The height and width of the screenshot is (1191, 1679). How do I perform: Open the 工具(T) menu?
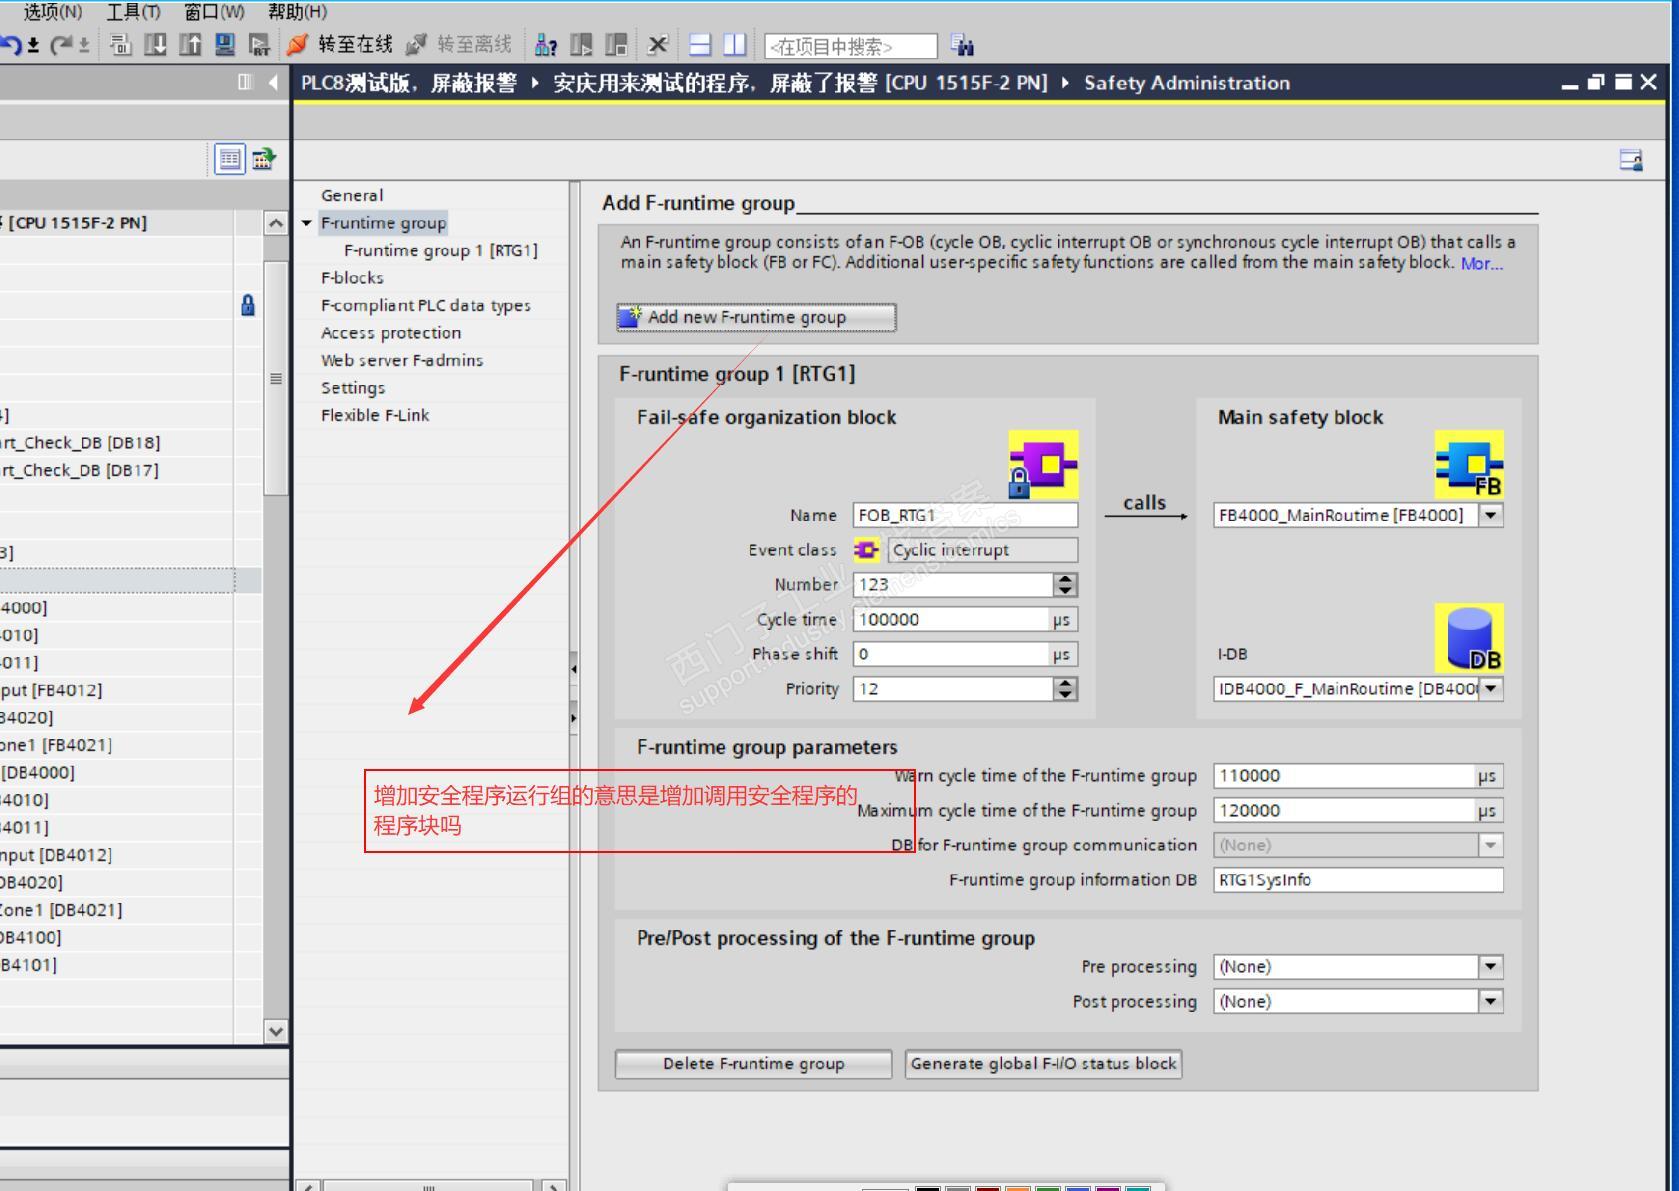click(133, 12)
